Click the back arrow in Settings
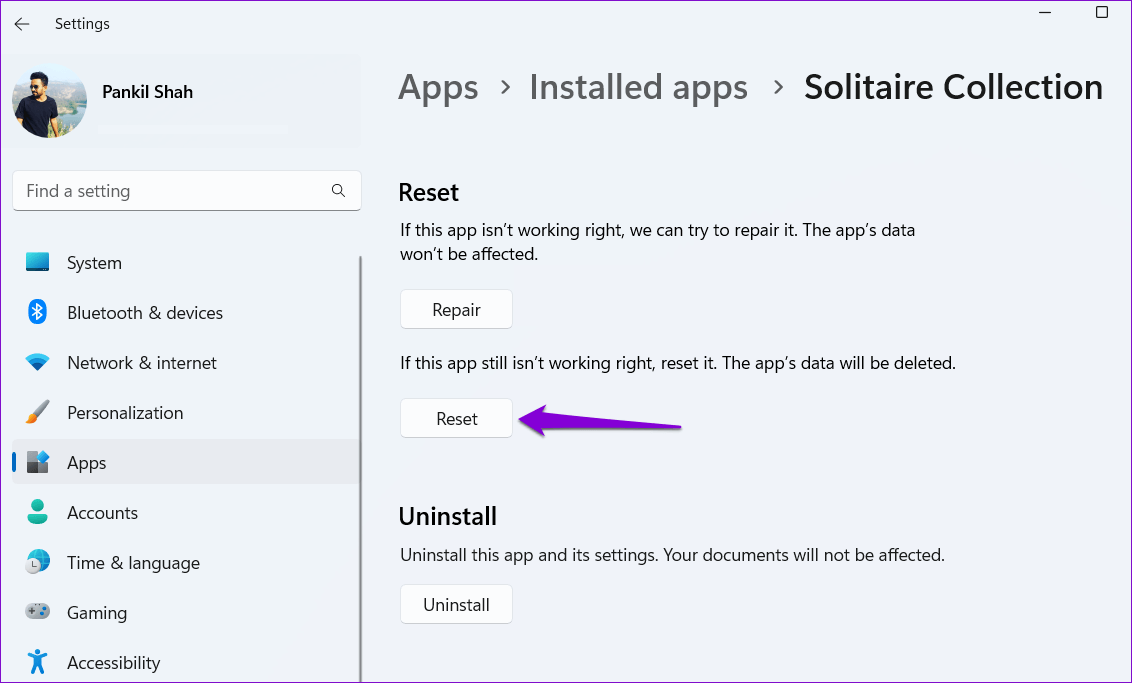This screenshot has height=683, width=1132. click(x=22, y=24)
